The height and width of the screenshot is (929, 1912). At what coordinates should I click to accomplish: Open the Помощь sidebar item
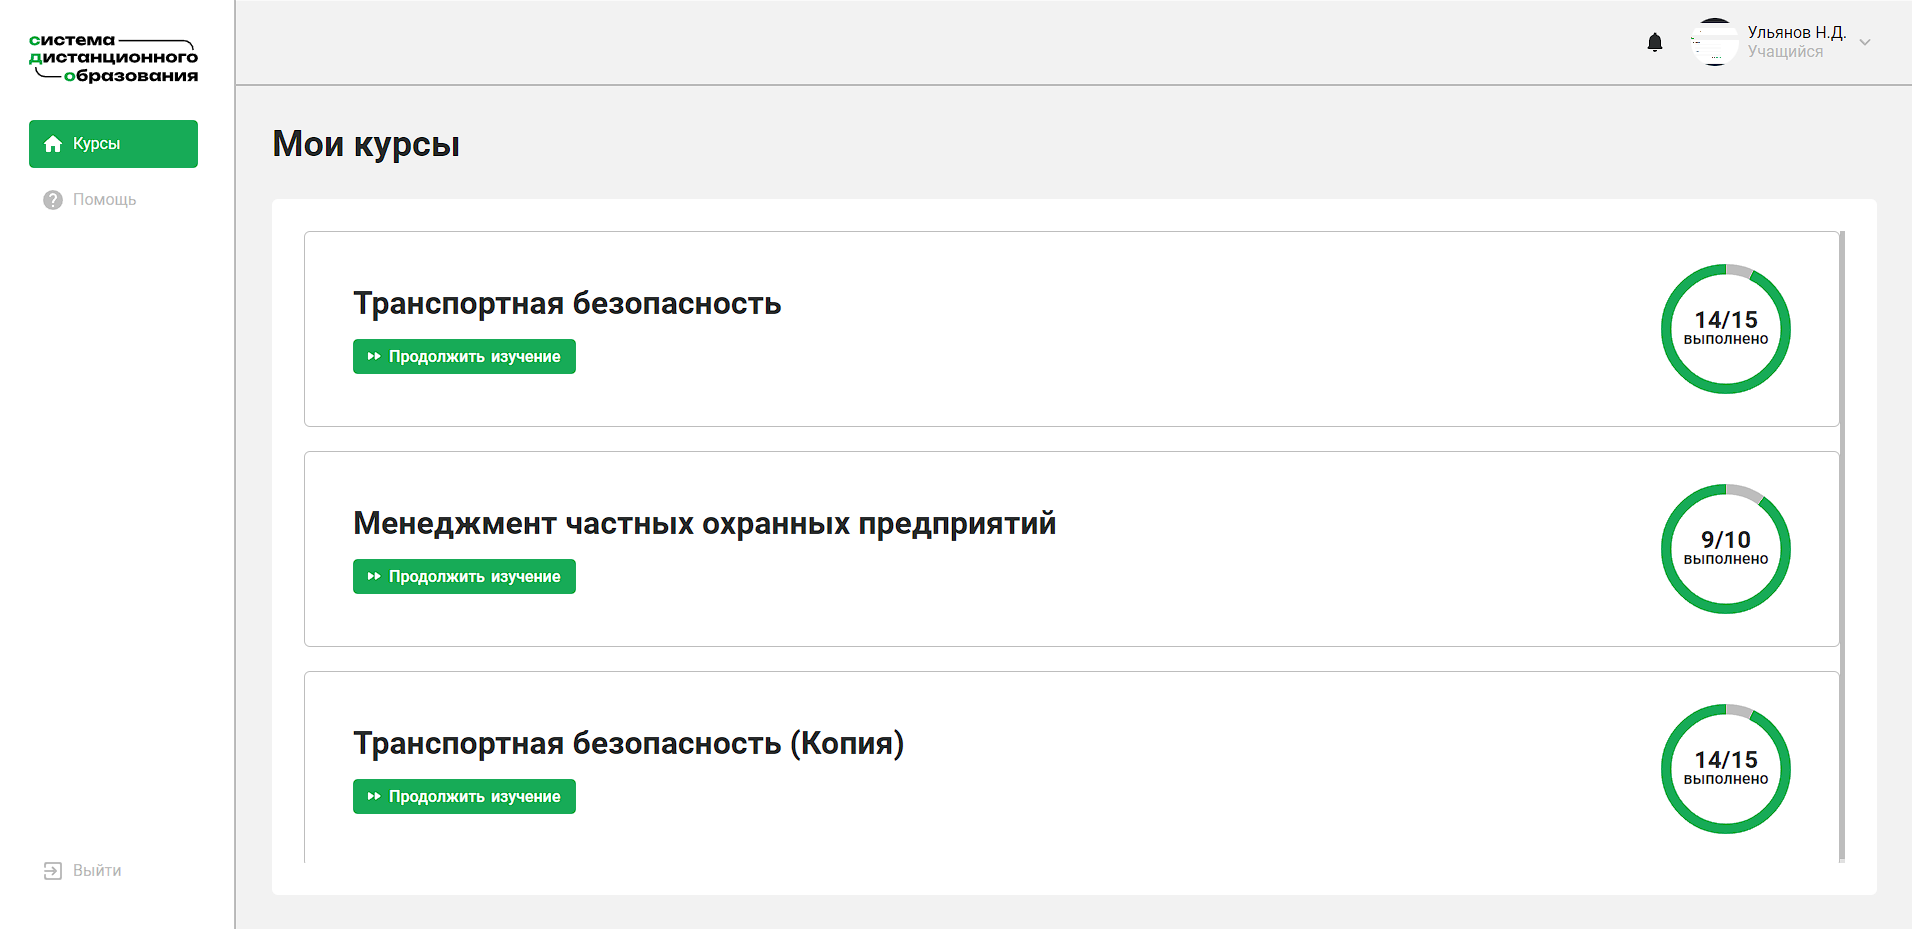tap(104, 200)
